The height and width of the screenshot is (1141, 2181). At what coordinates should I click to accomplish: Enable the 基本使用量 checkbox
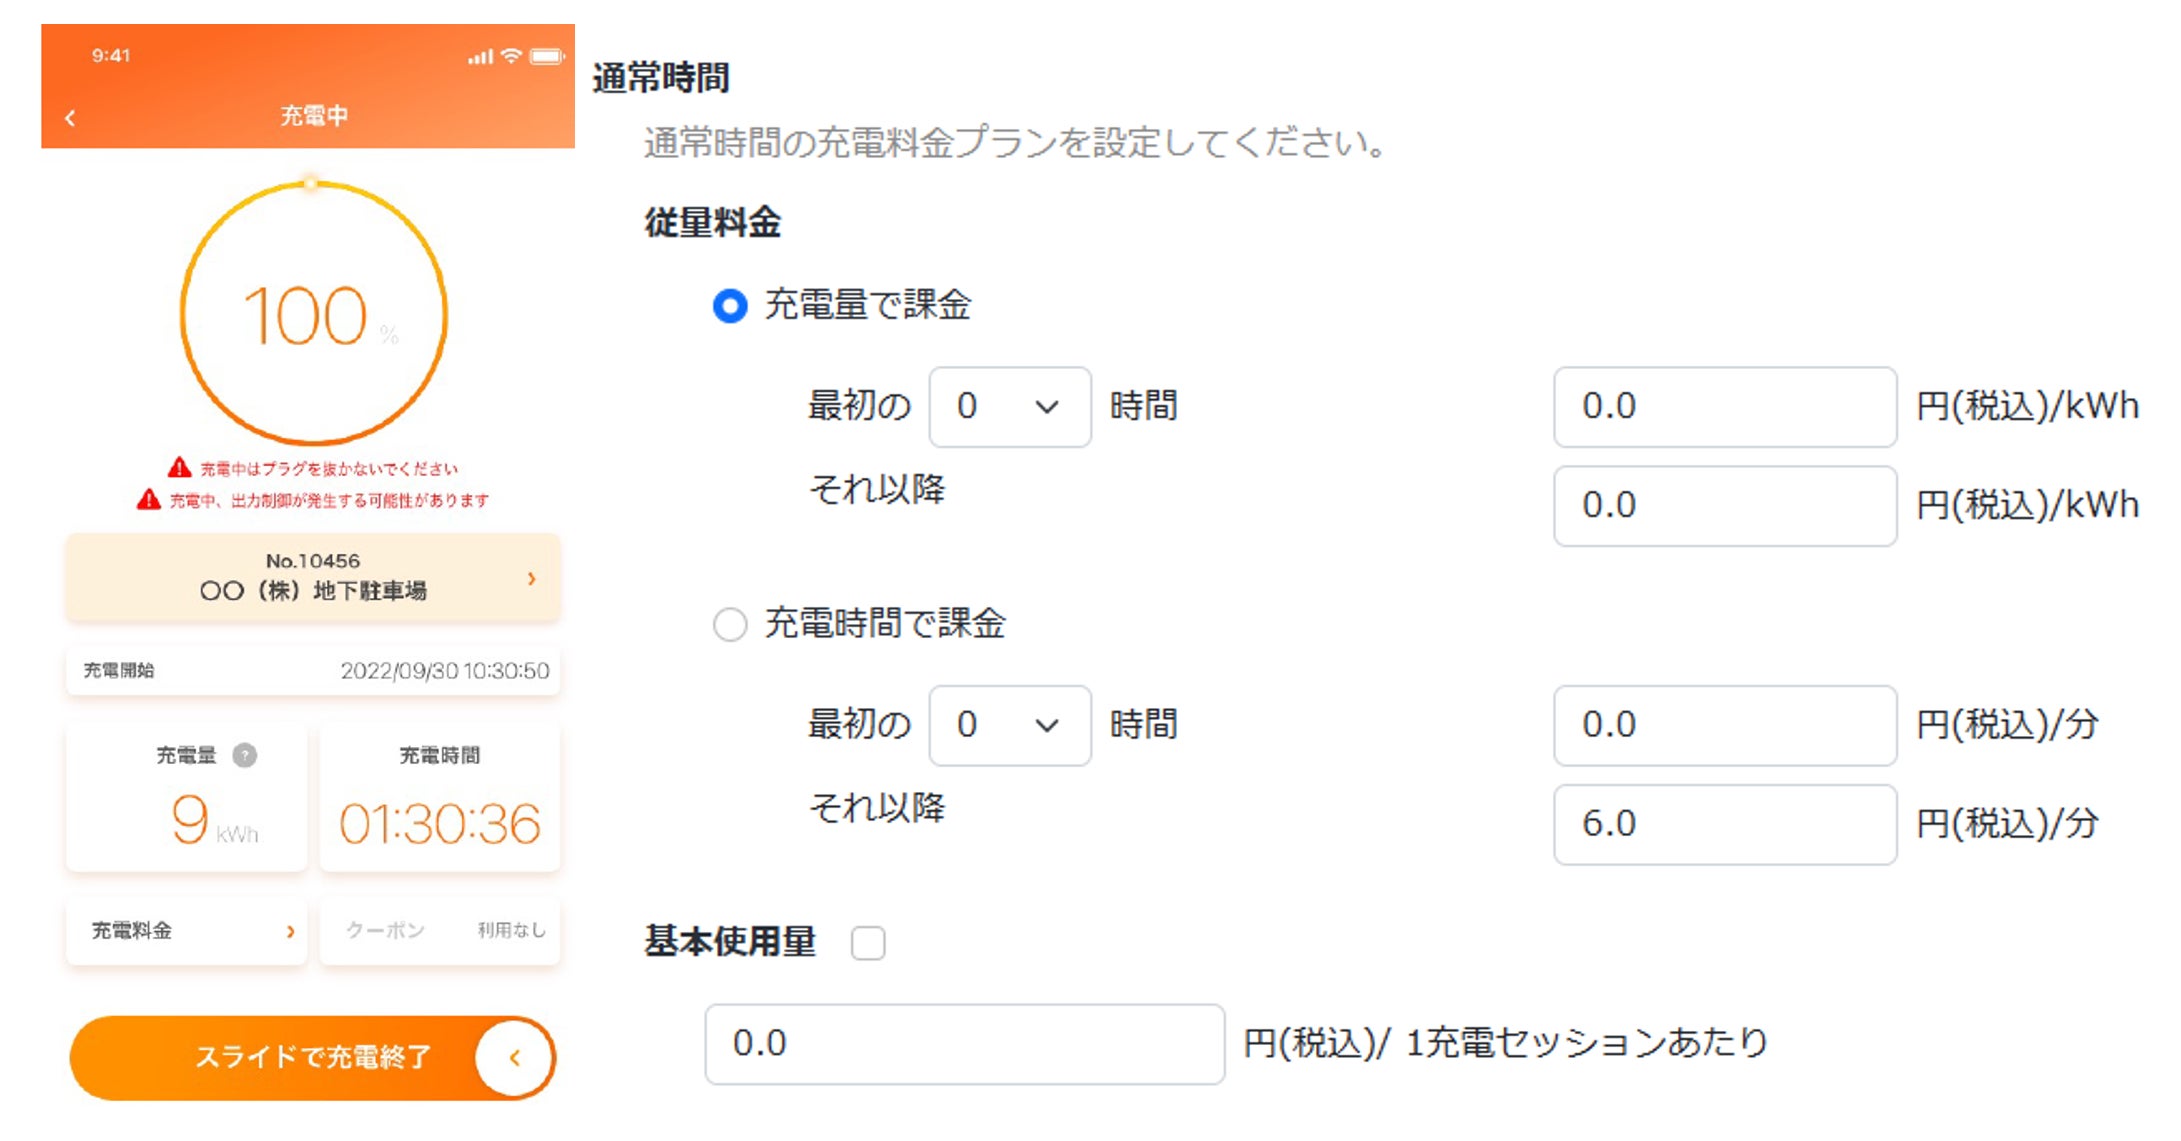click(x=867, y=942)
